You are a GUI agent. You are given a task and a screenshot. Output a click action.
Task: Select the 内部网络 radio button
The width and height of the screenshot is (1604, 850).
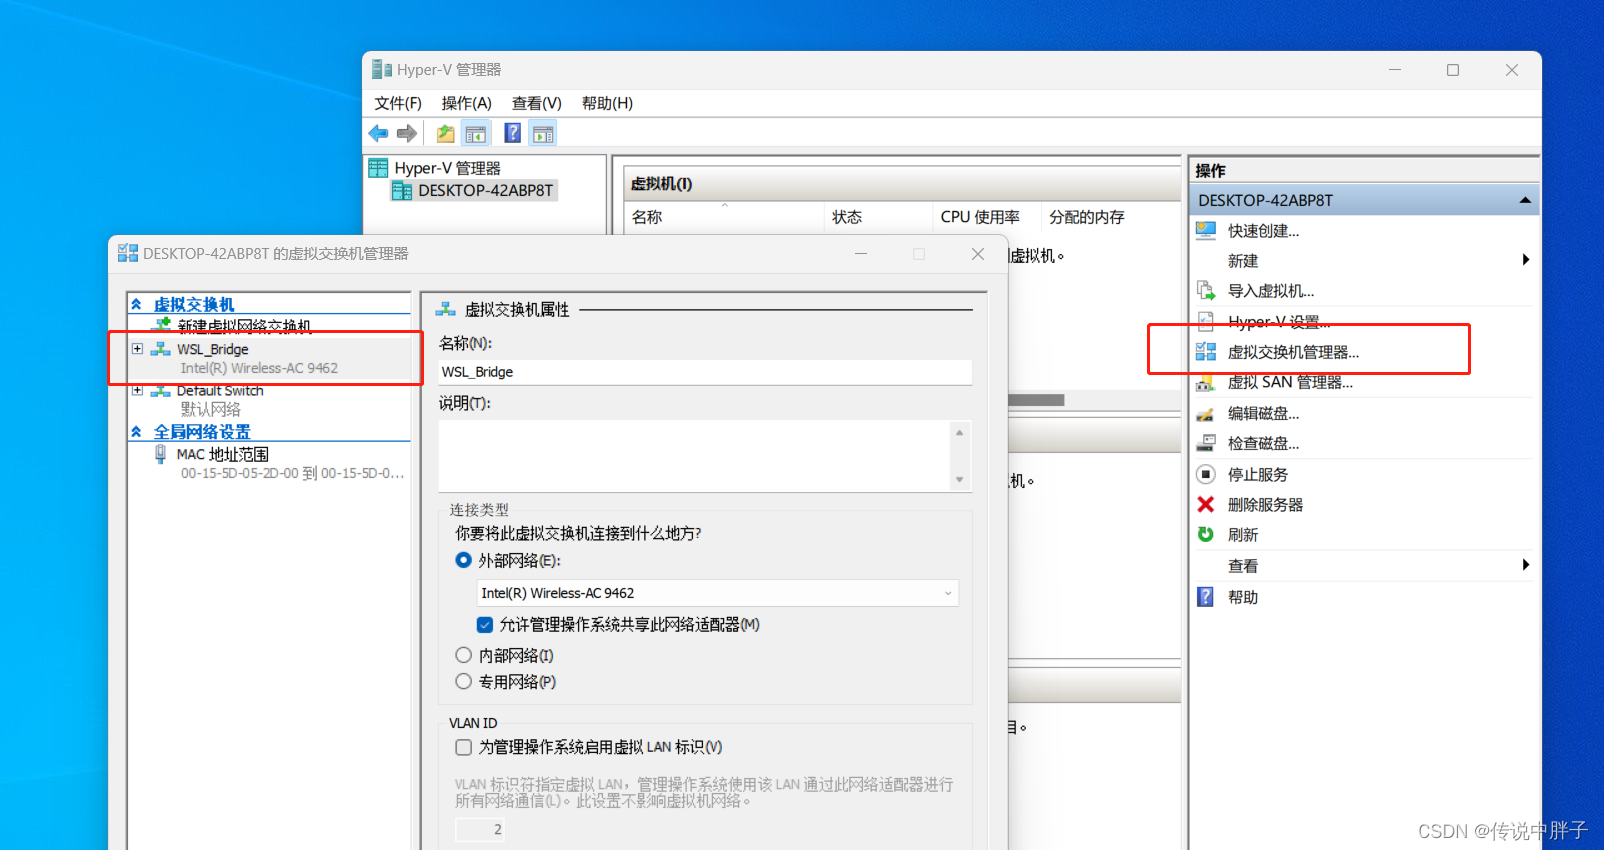click(463, 655)
